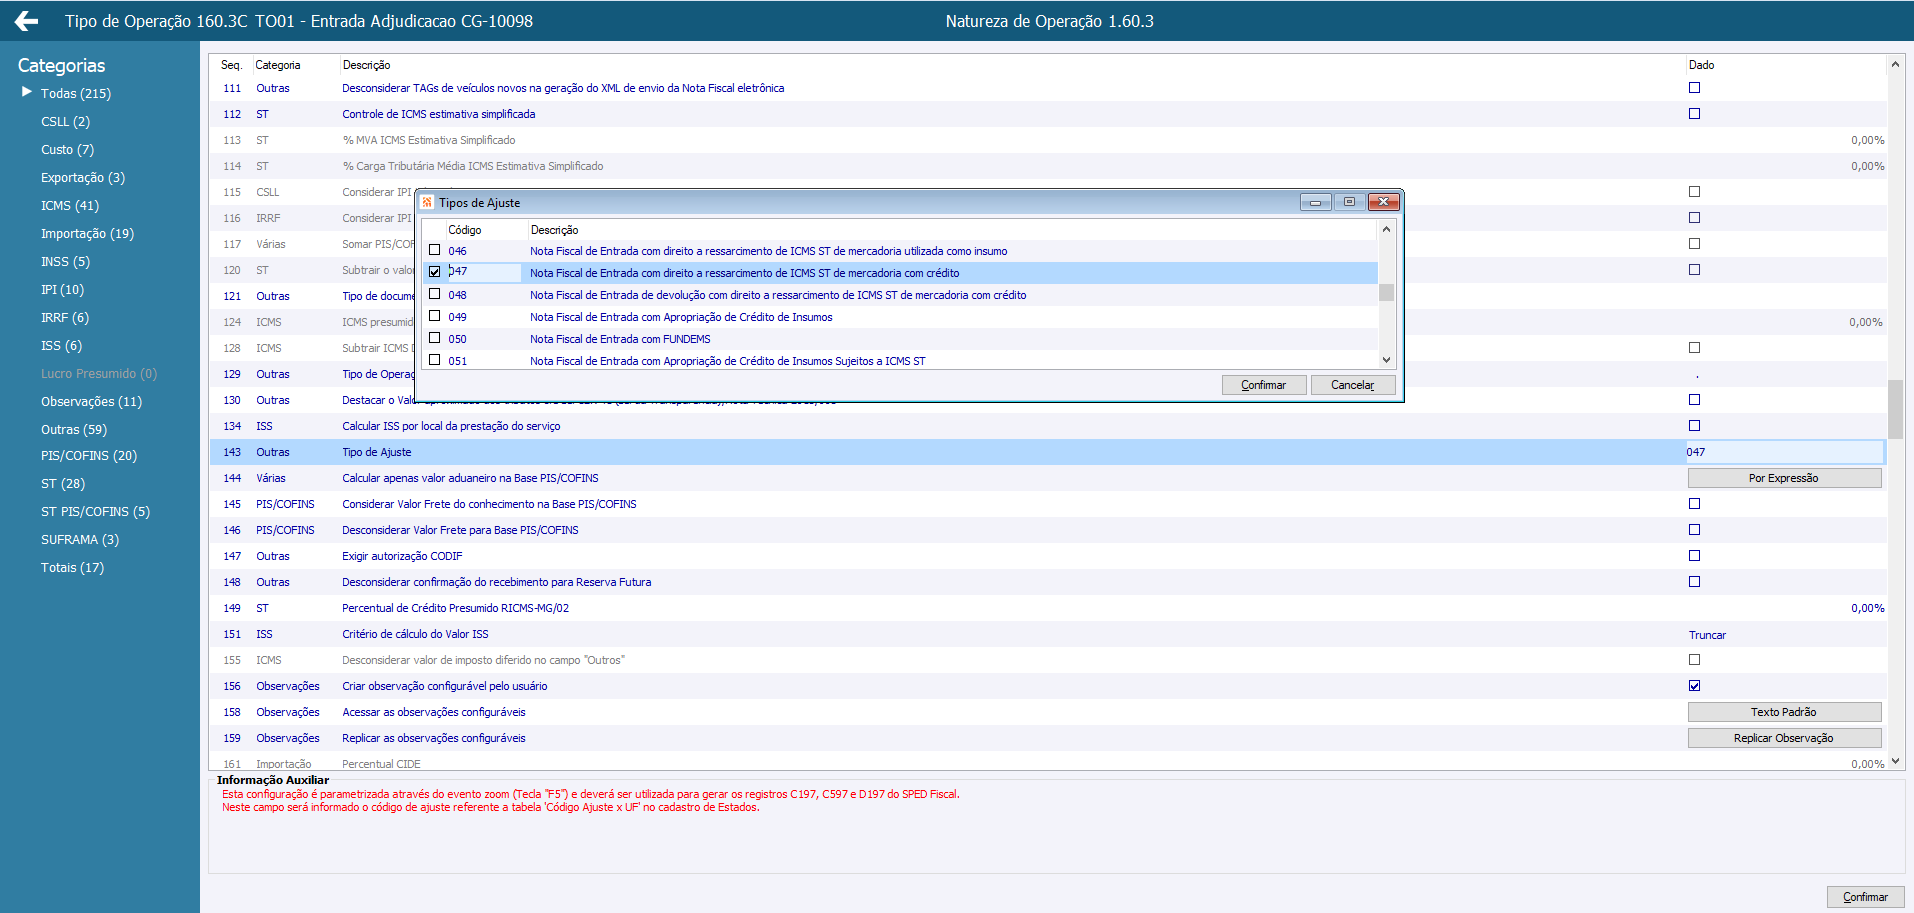Open the Exportação (3) category
This screenshot has height=913, width=1914.
83,177
